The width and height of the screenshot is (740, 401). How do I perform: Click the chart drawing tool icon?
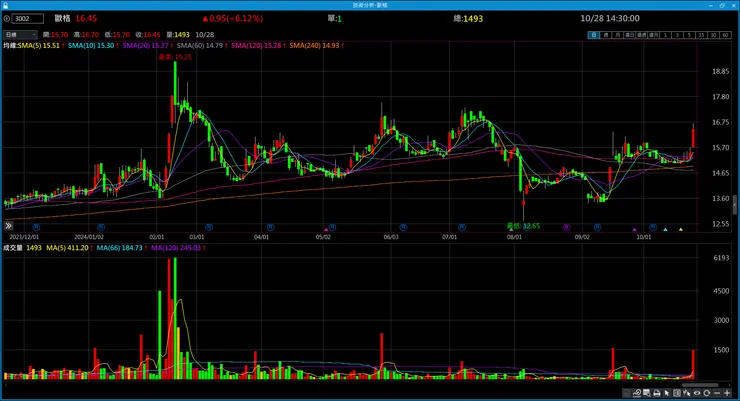click(x=637, y=393)
